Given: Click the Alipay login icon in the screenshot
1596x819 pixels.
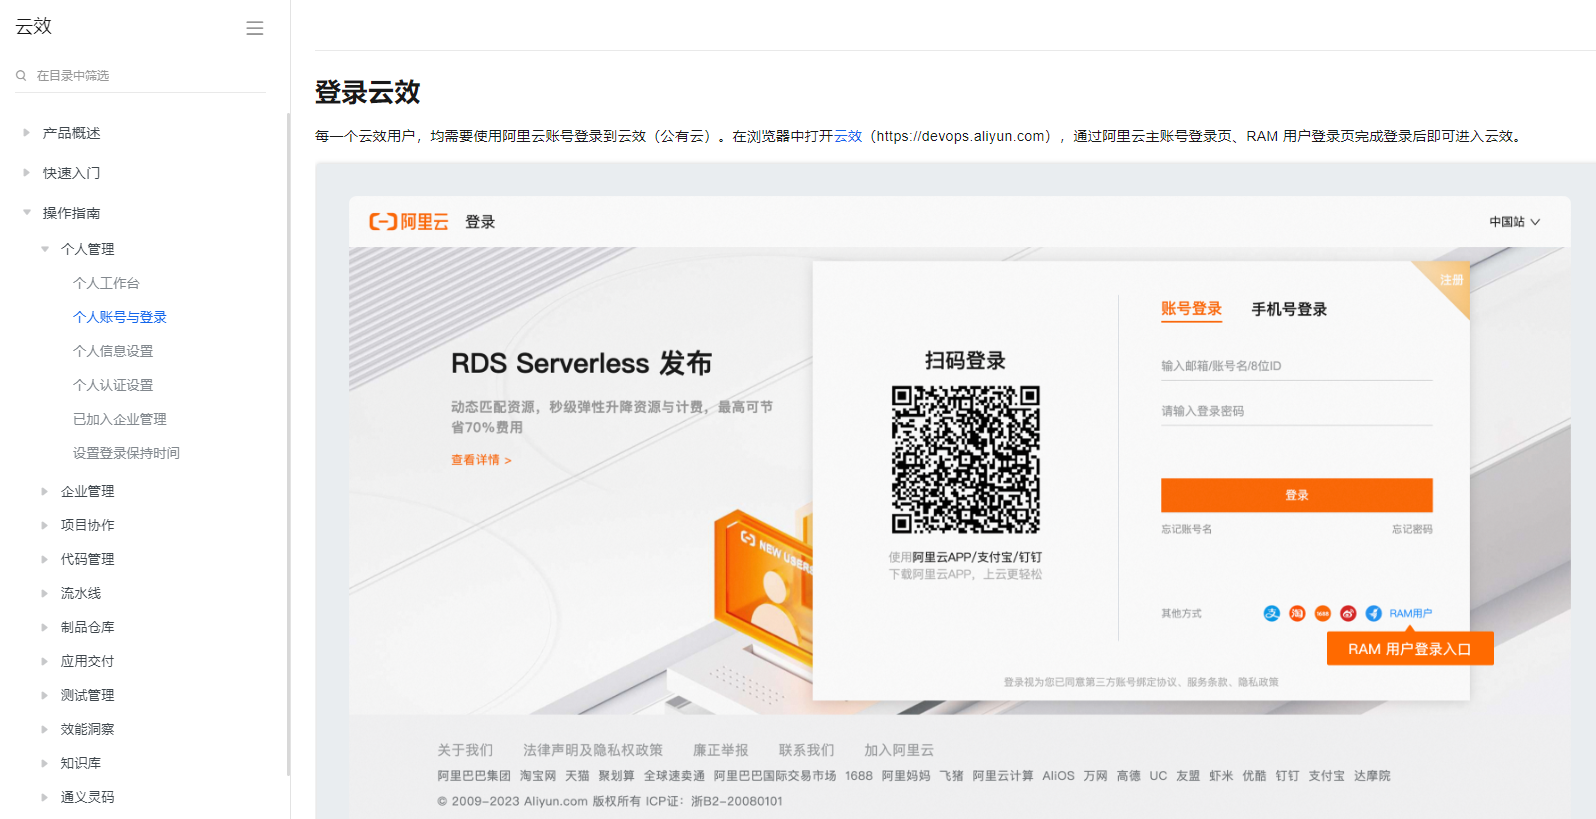Looking at the screenshot, I should tap(1271, 613).
